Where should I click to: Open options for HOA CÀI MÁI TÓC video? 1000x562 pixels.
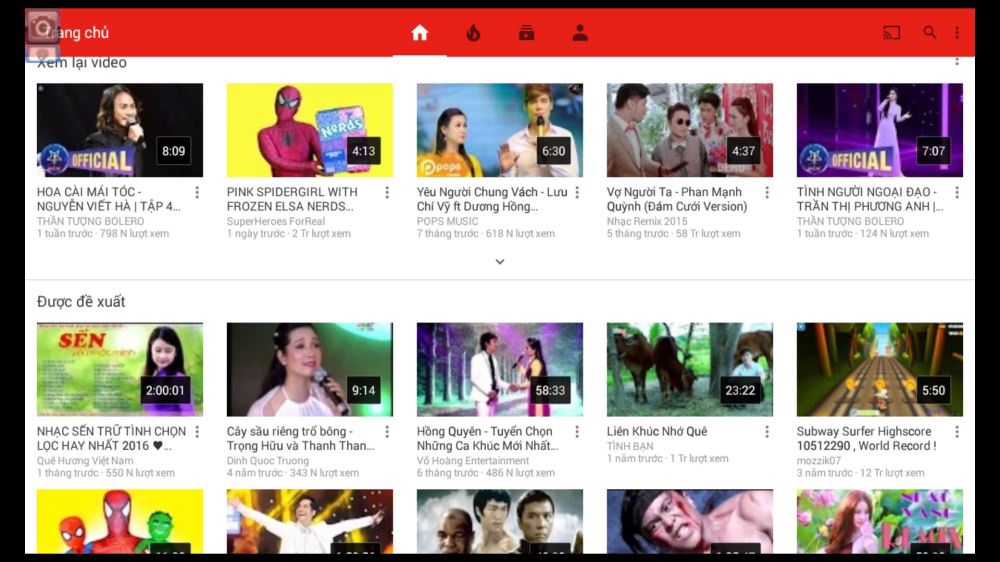(x=197, y=192)
